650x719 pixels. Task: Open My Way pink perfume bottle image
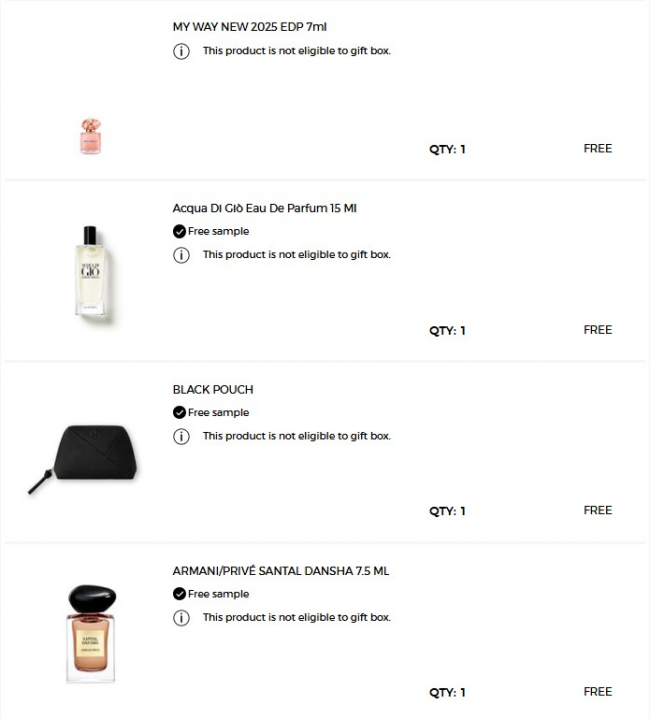(x=90, y=136)
